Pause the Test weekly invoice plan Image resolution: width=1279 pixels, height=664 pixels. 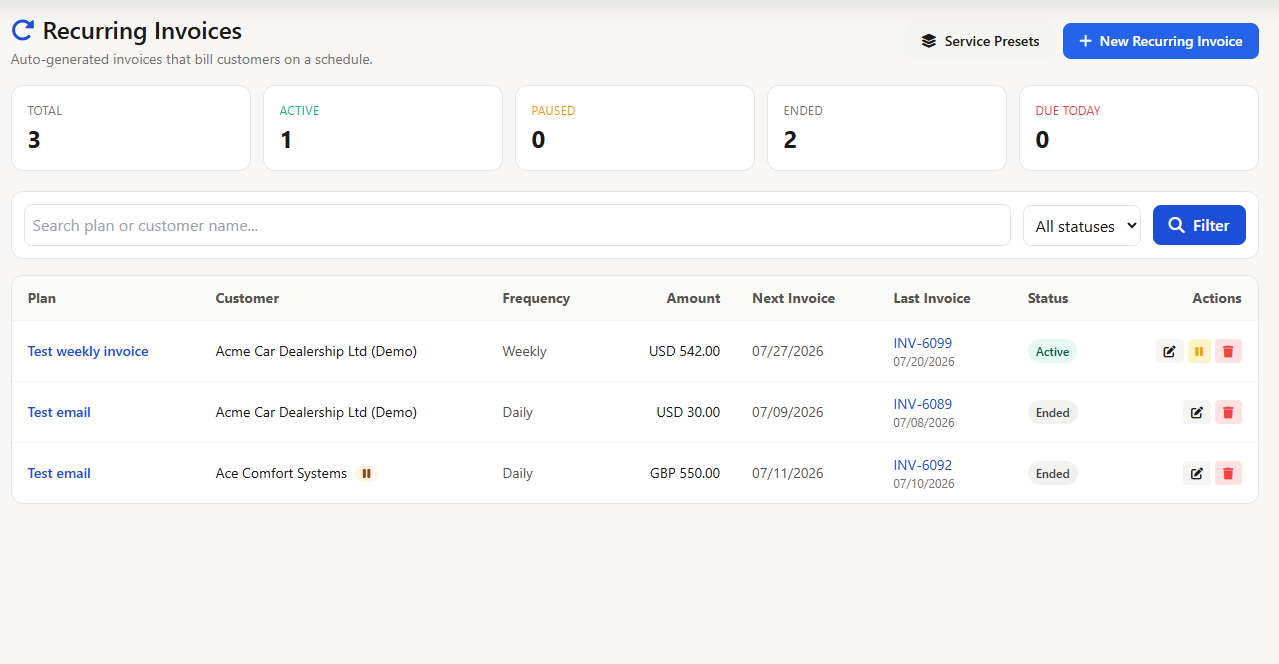[1199, 351]
